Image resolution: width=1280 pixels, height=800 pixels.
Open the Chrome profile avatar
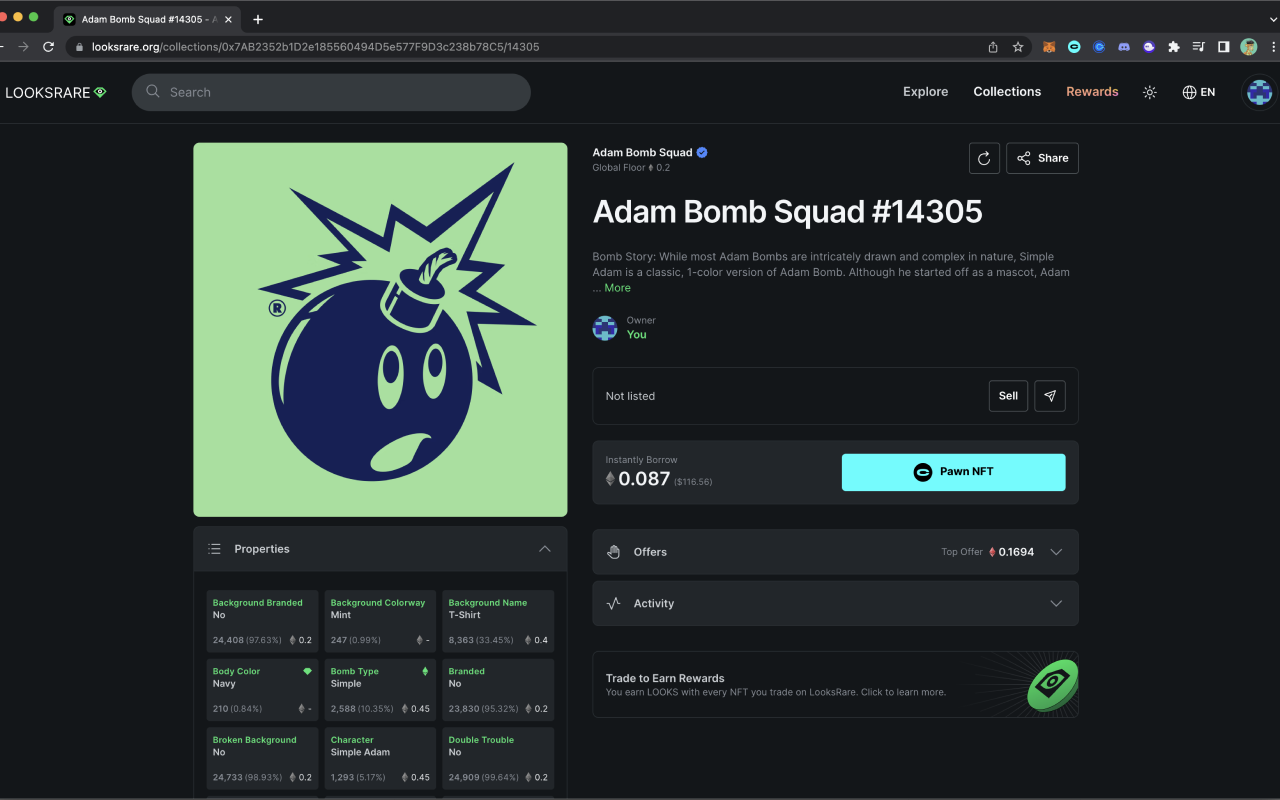point(1248,47)
